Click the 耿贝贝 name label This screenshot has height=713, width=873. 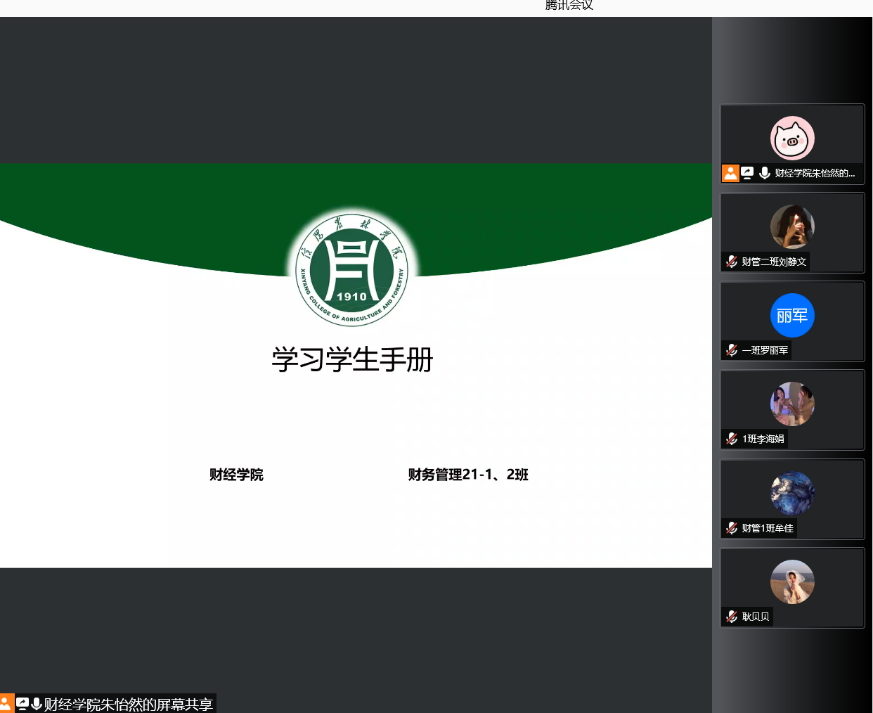(756, 617)
